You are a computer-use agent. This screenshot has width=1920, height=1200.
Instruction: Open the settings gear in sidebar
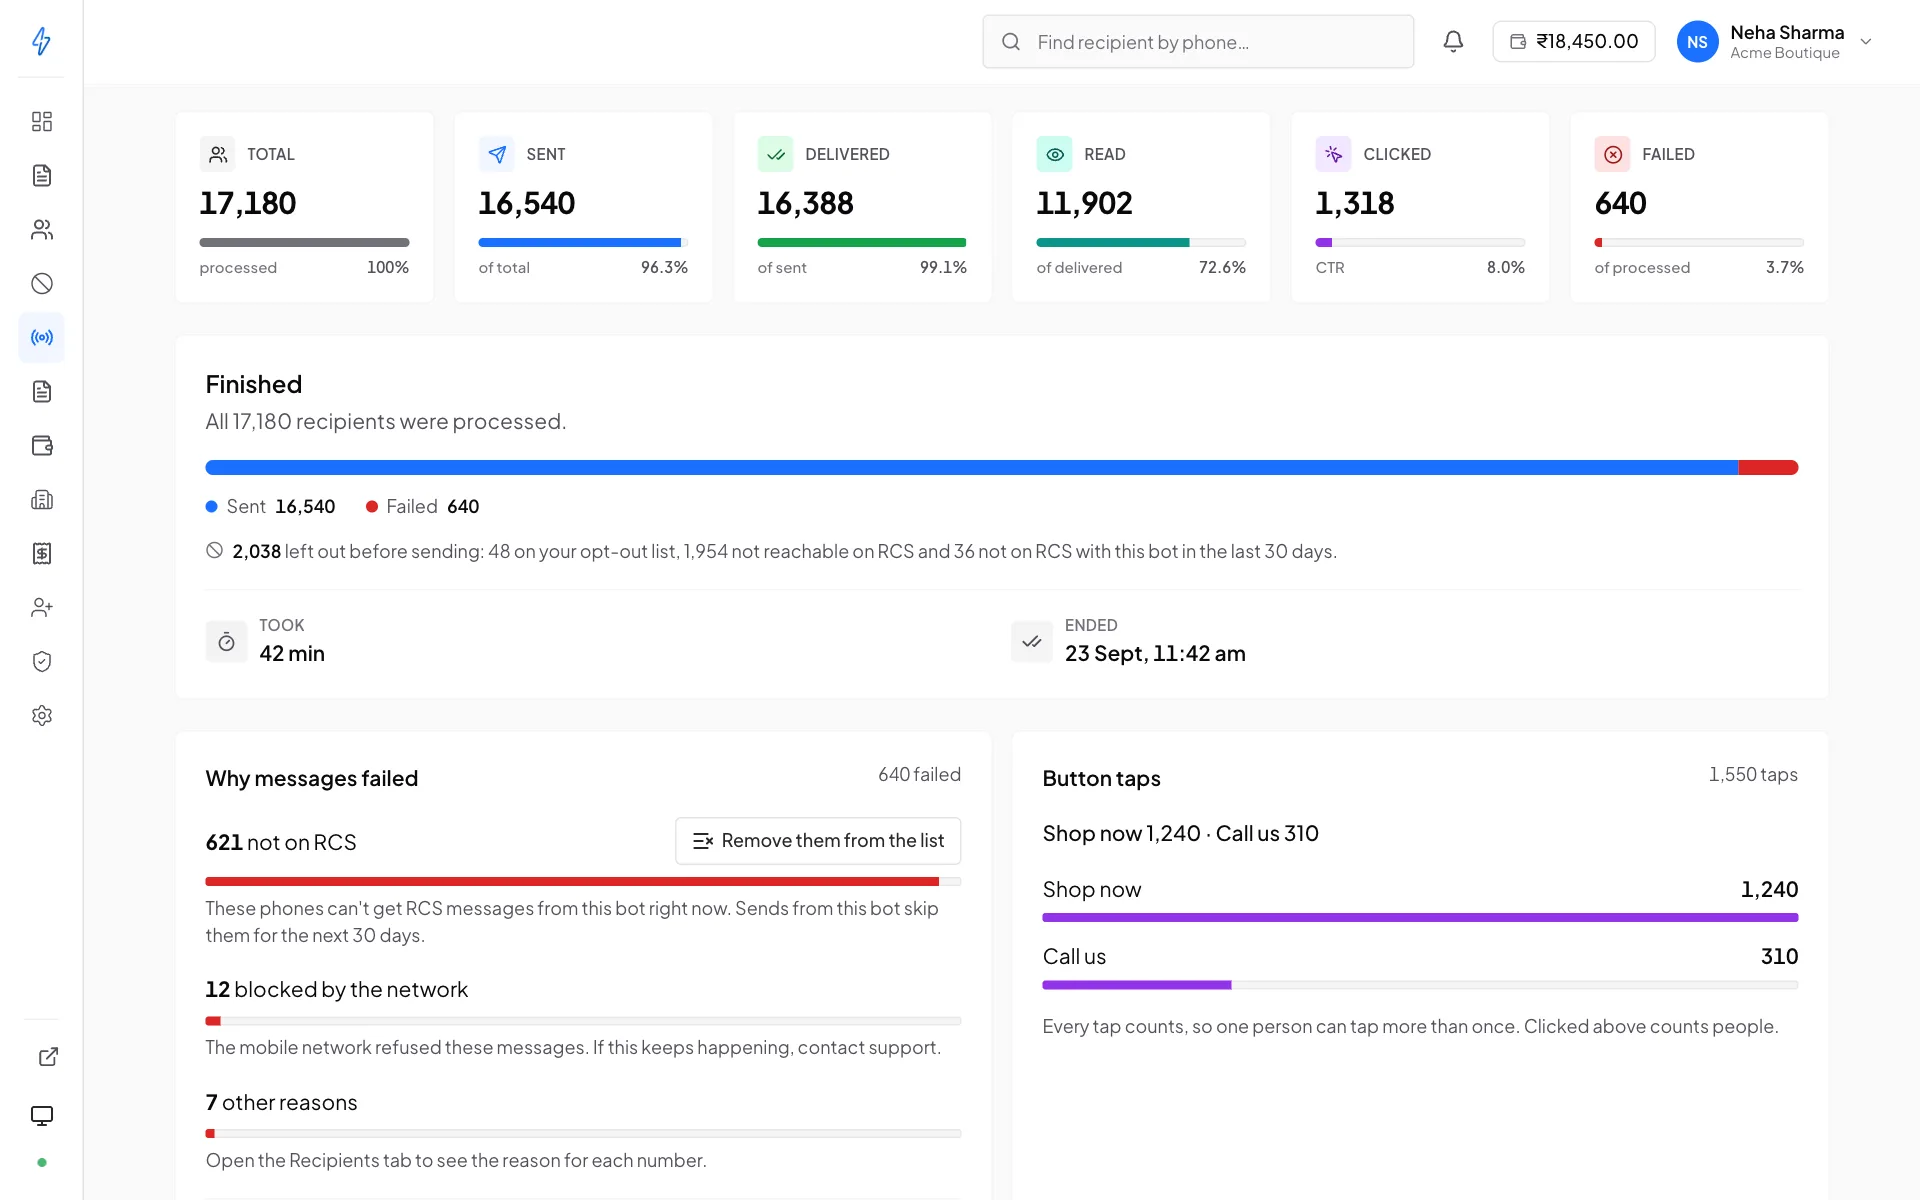[x=41, y=716]
